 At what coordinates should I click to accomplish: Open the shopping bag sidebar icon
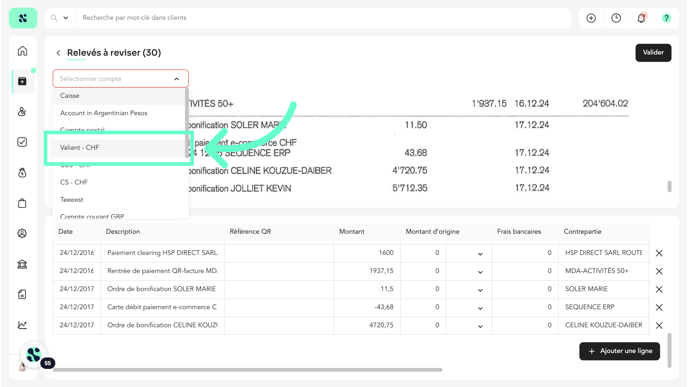coord(22,203)
